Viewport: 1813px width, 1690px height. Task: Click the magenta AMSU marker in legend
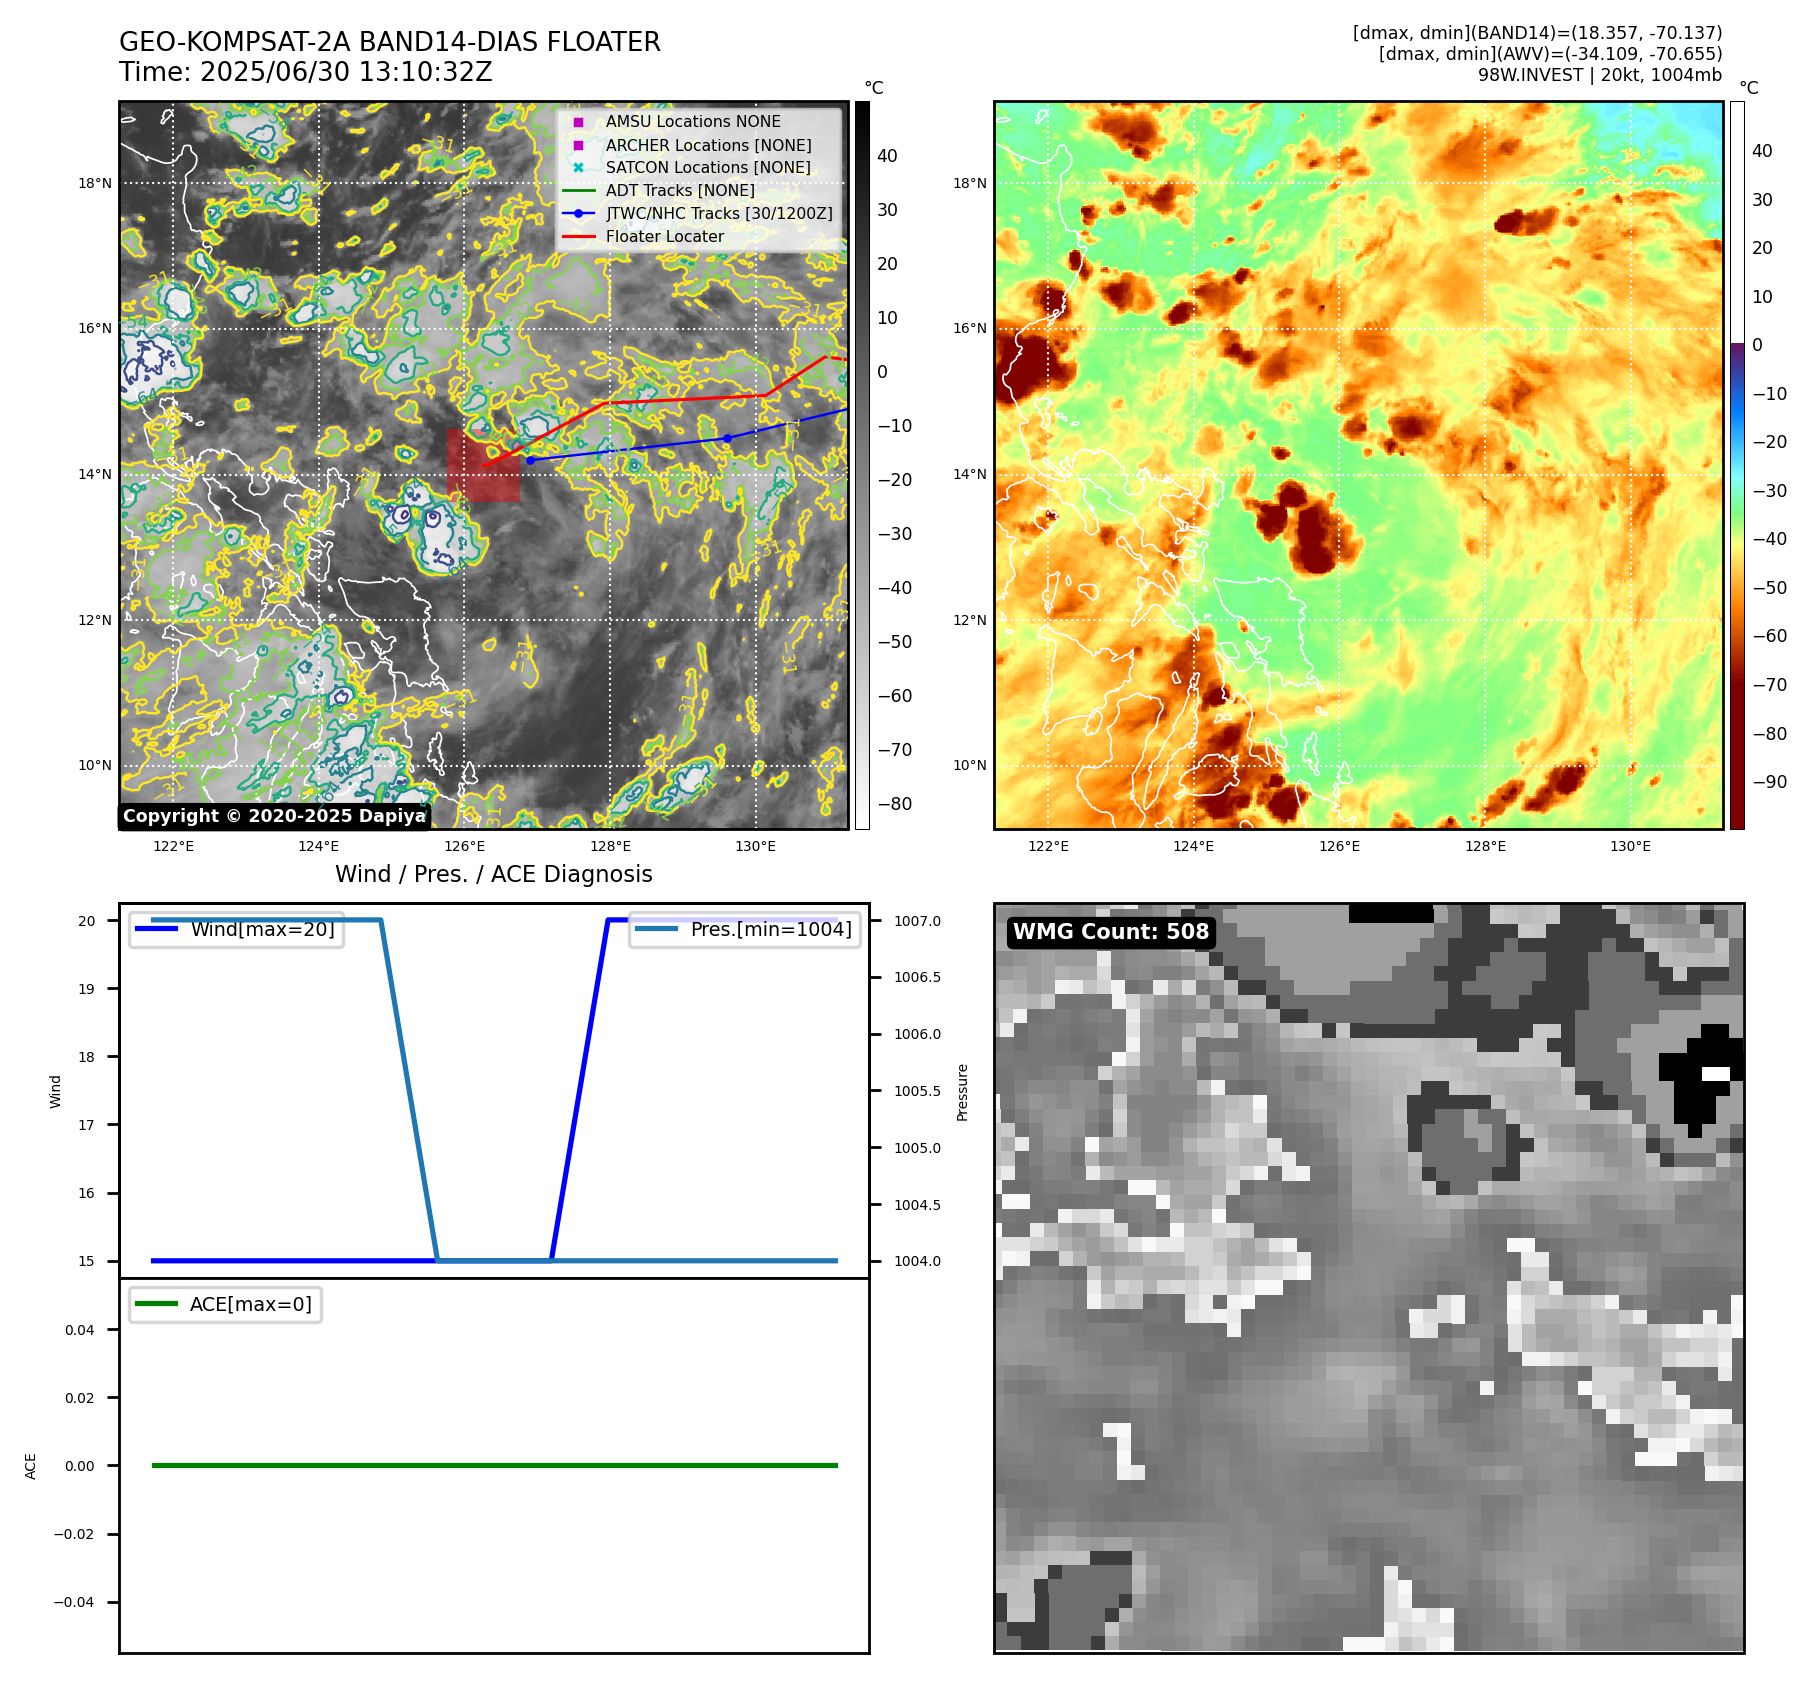click(578, 122)
